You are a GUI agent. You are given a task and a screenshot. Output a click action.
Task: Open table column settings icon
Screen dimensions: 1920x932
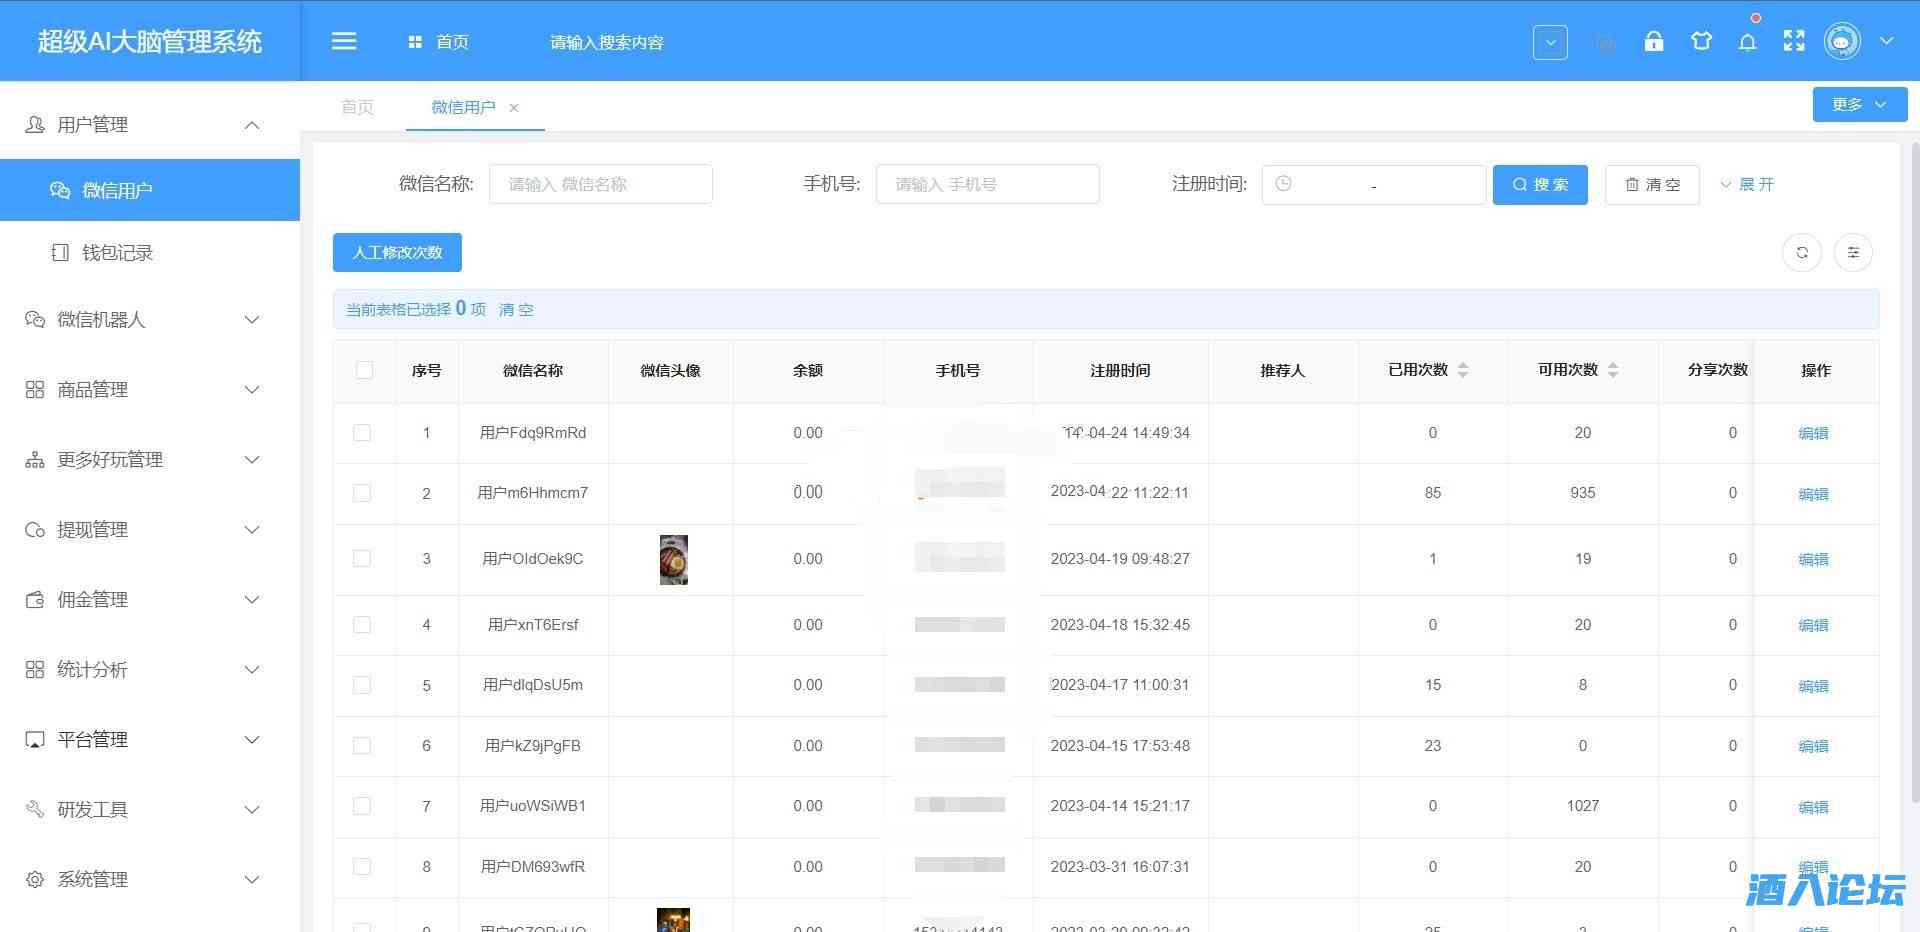click(x=1853, y=253)
